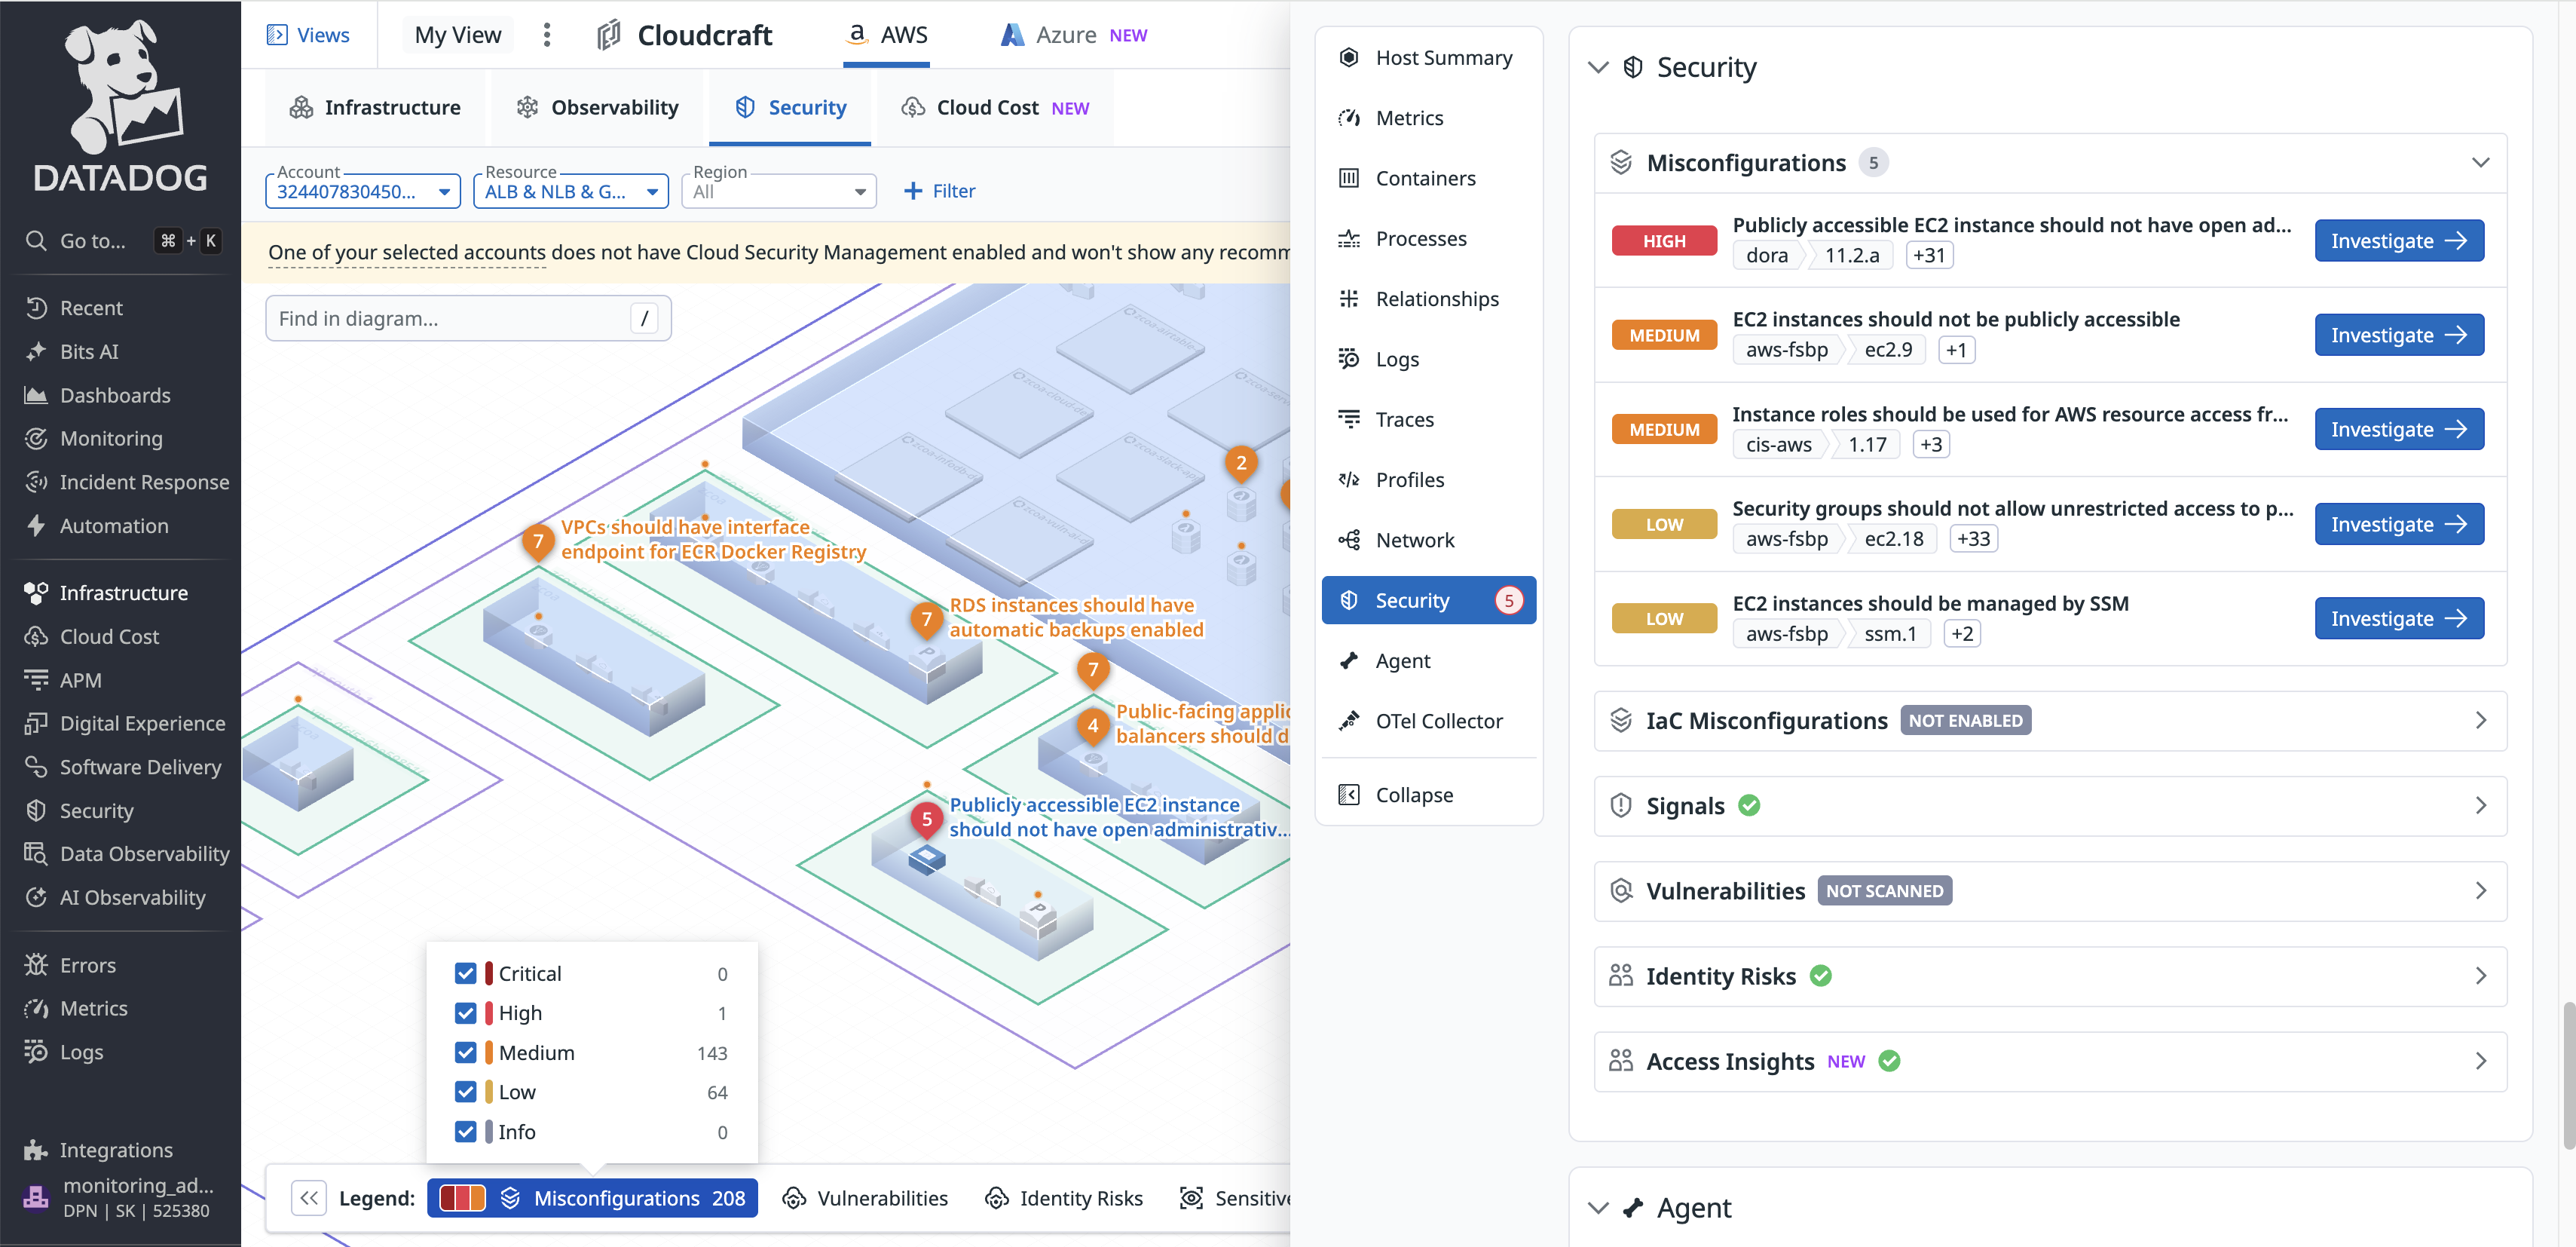The width and height of the screenshot is (2576, 1247).
Task: Investigate the HIGH EC2 misconfiguration
Action: [x=2398, y=241]
